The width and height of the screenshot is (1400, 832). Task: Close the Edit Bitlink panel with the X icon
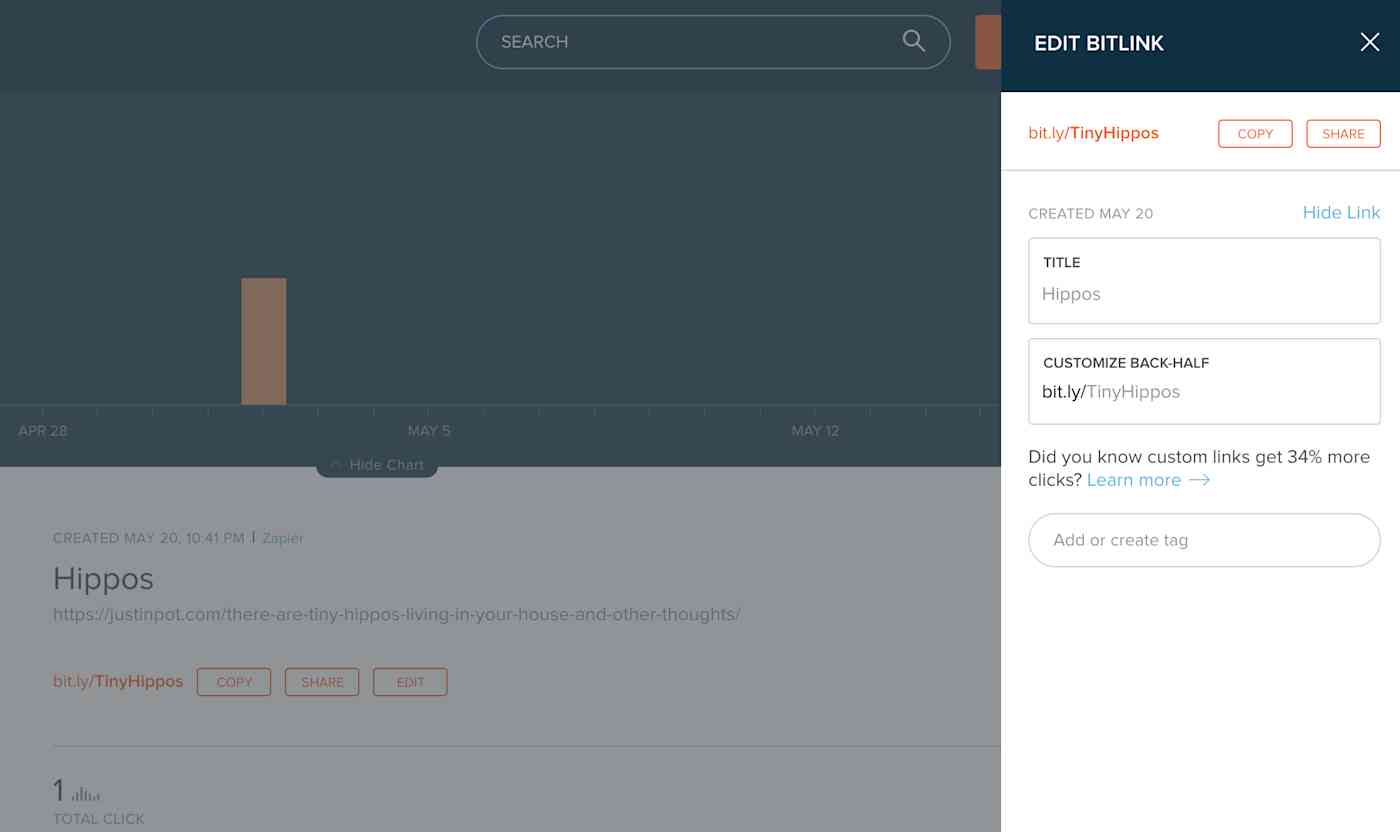(x=1369, y=42)
